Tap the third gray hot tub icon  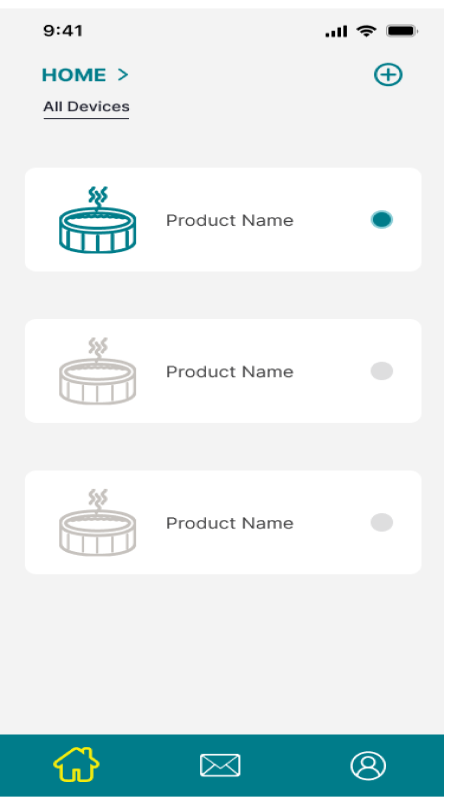pos(97,522)
